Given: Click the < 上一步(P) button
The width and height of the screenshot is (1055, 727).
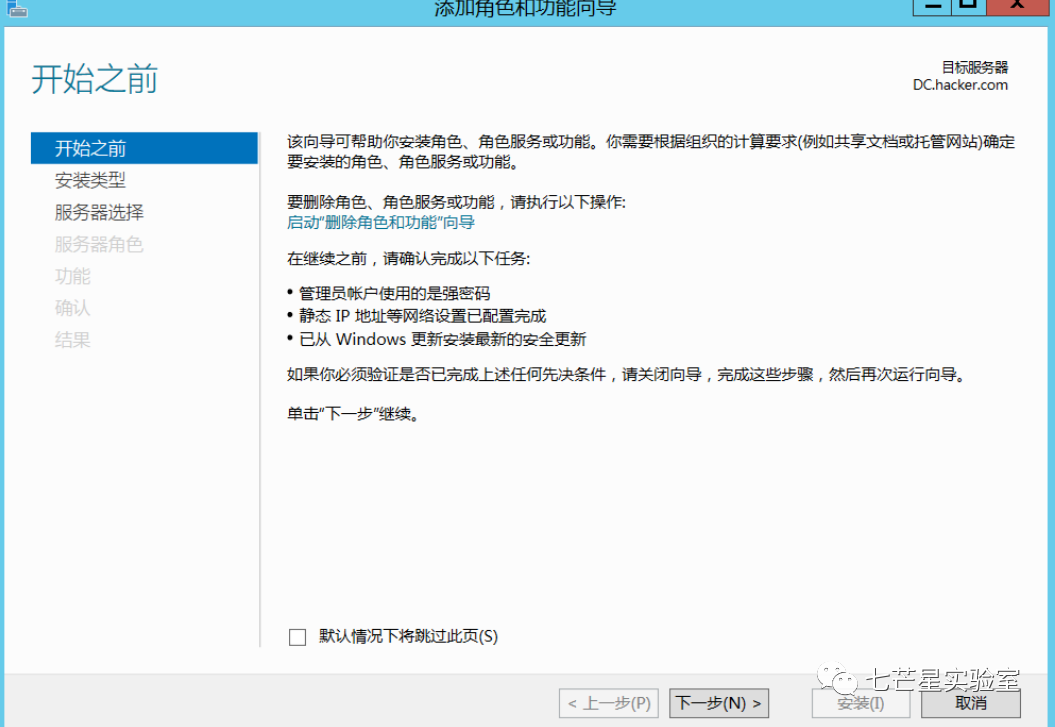Looking at the screenshot, I should click(608, 703).
